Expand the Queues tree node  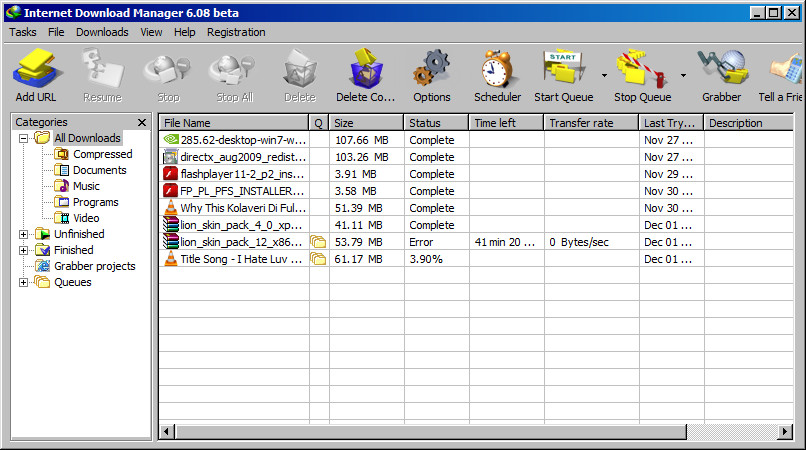tap(23, 282)
